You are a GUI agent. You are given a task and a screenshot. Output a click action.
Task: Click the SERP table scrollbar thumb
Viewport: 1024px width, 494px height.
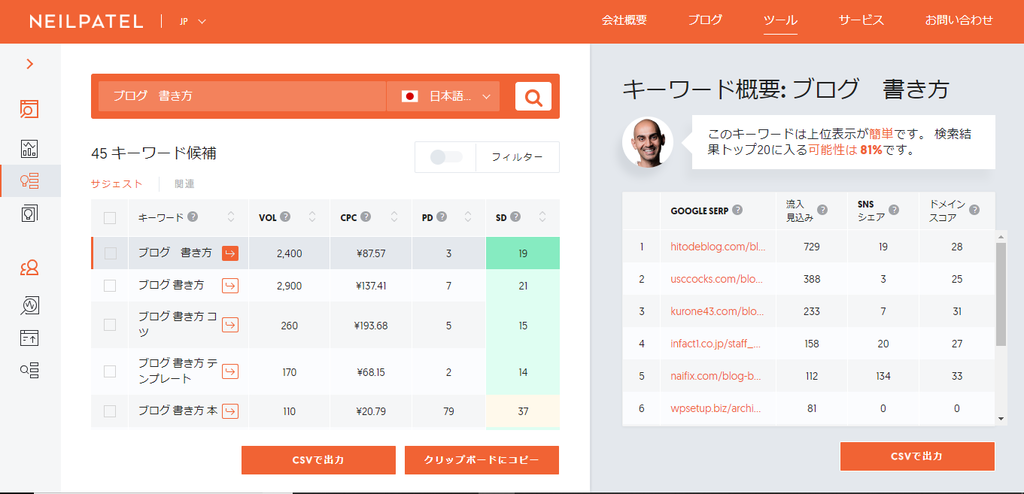click(1001, 294)
